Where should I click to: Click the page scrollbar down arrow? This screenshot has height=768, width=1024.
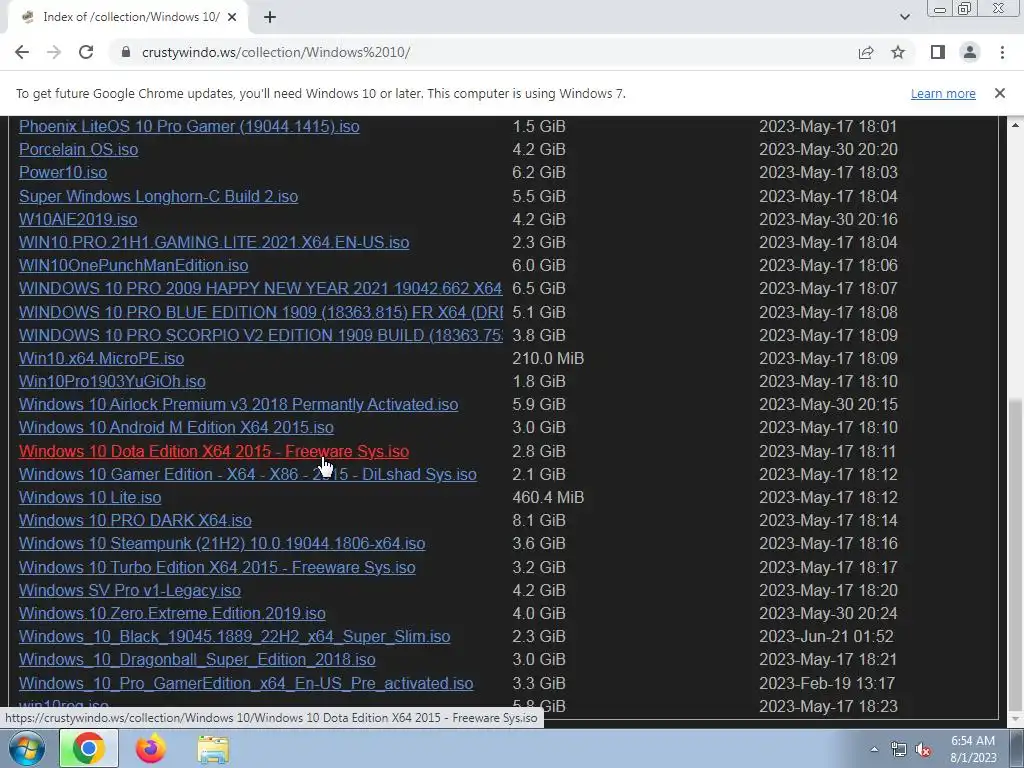(1016, 719)
